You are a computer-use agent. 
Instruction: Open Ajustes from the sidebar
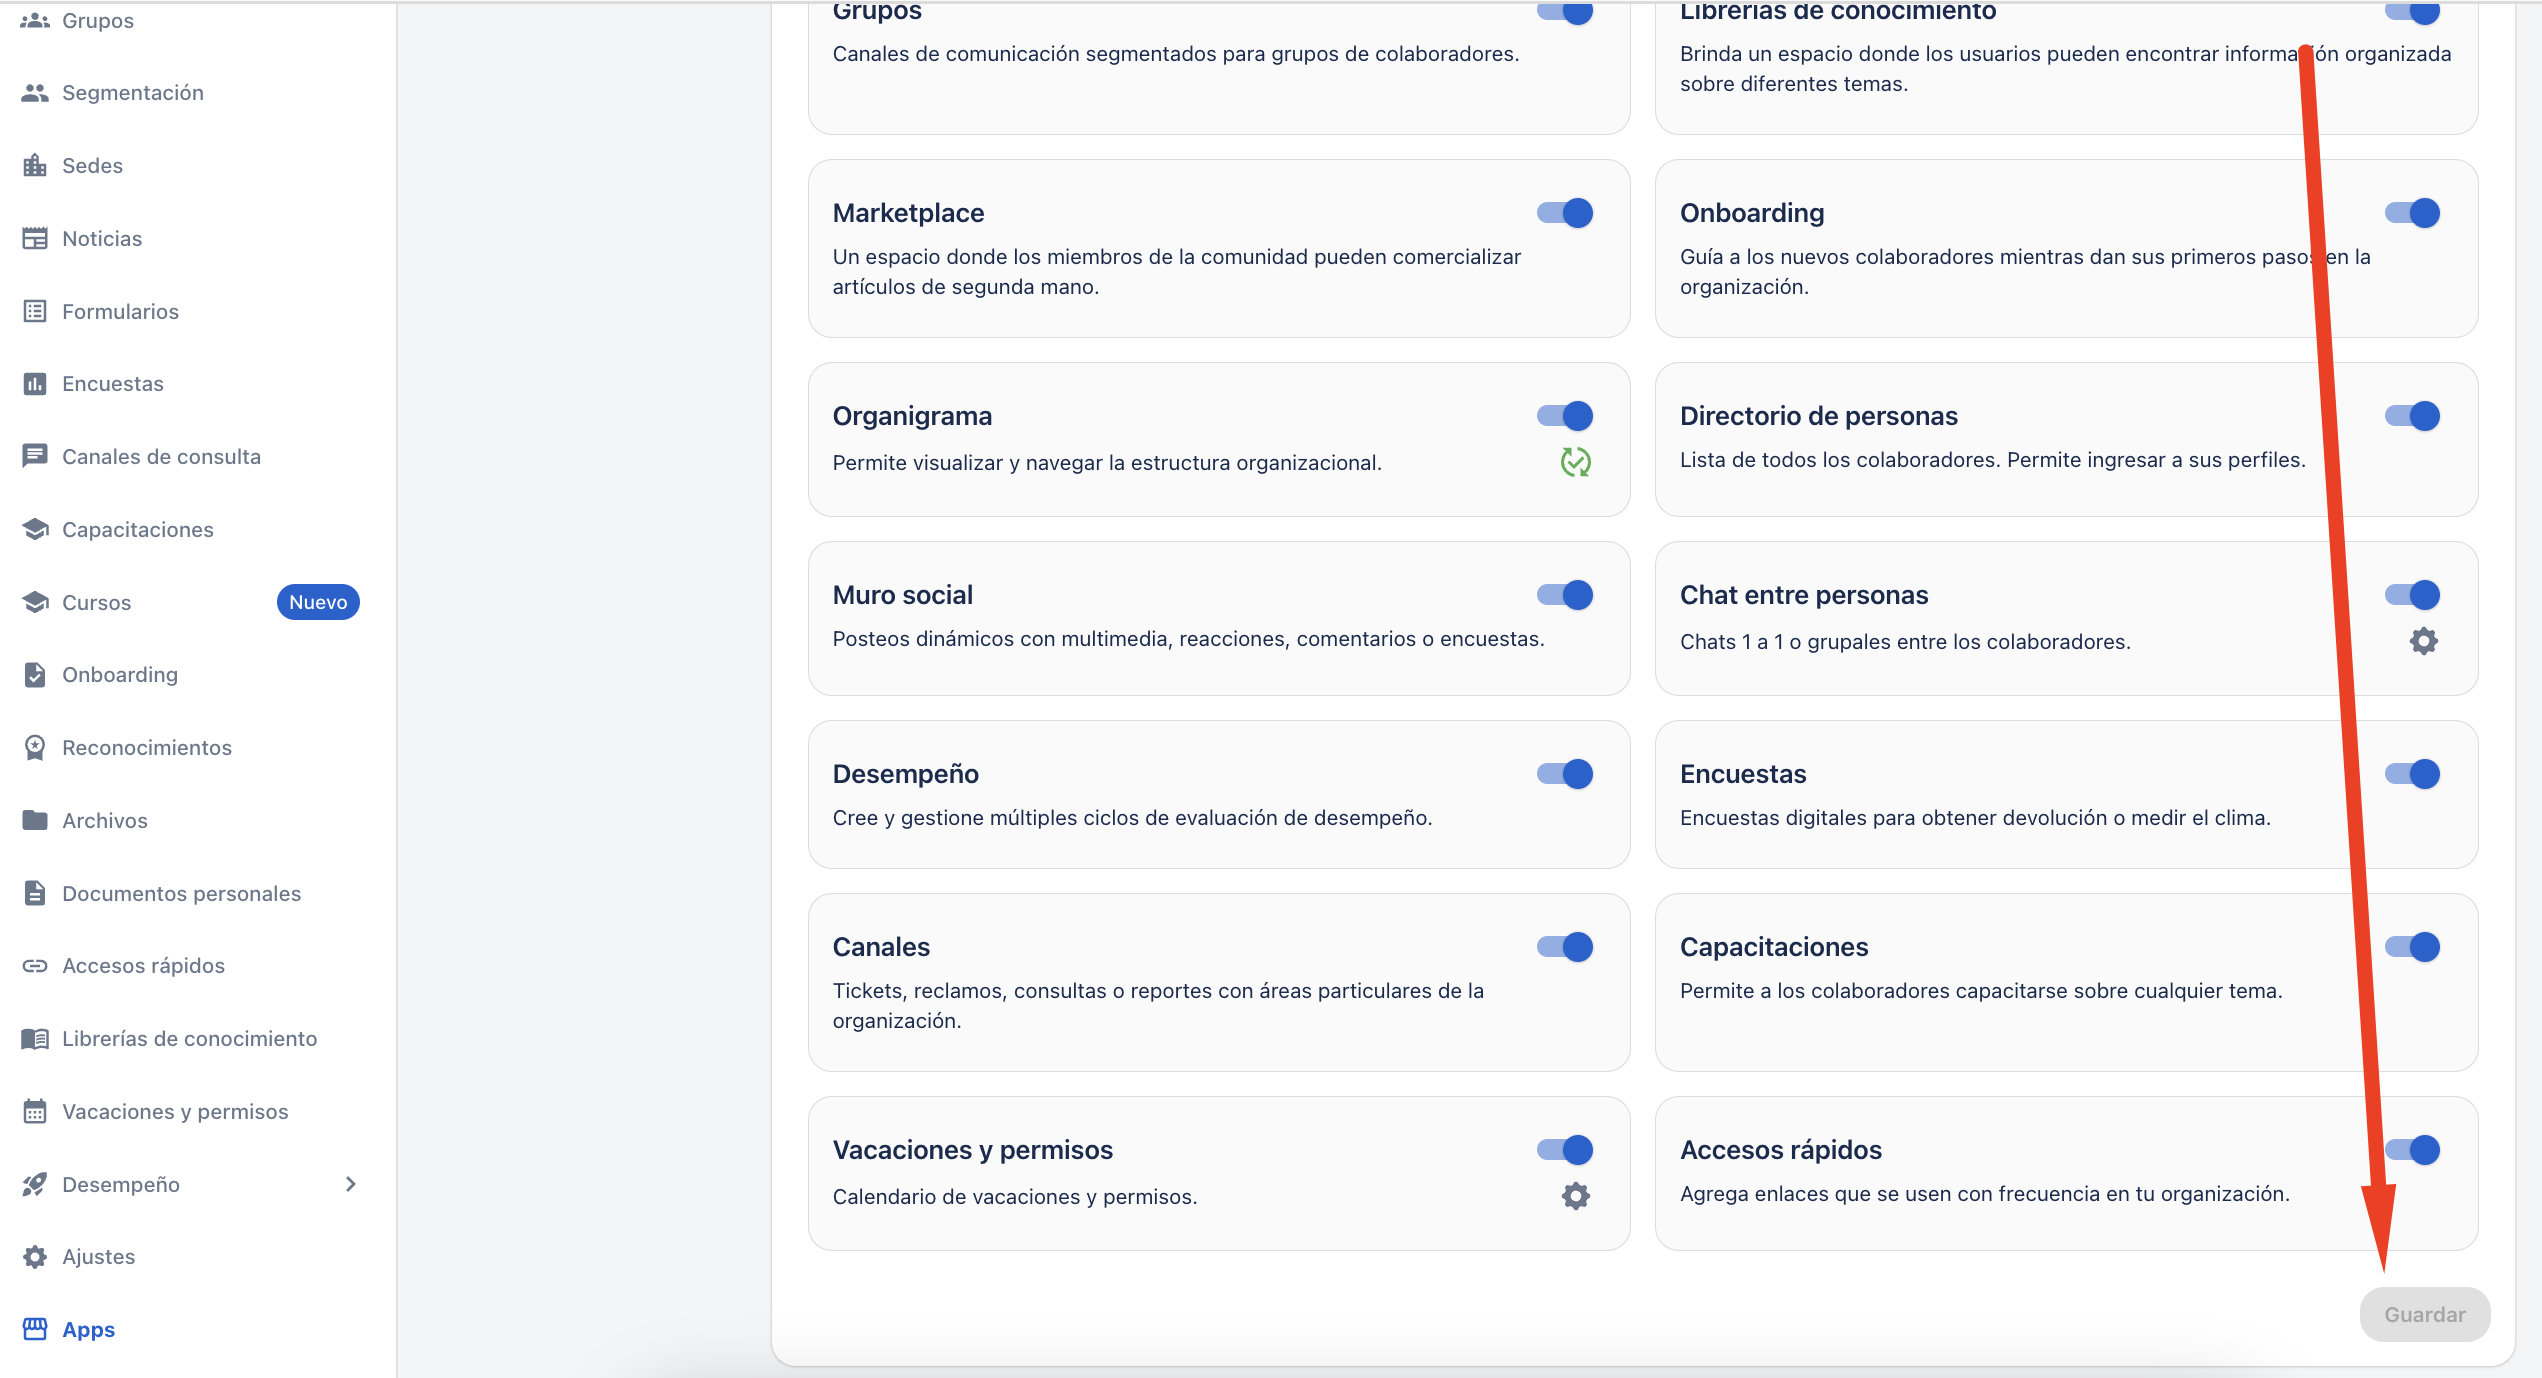click(98, 1257)
